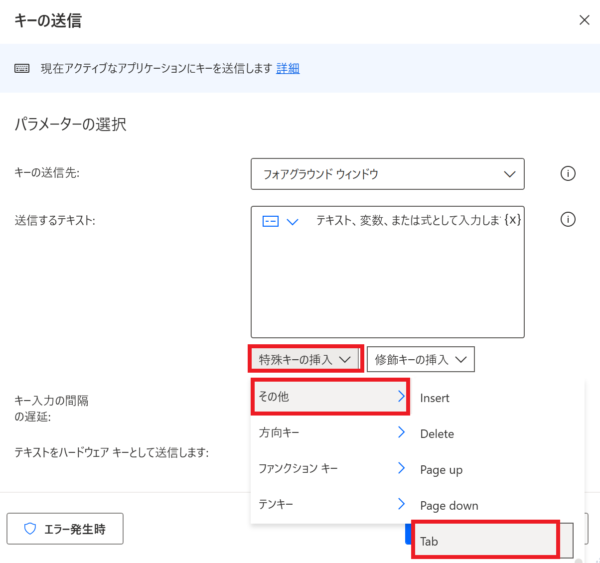Click the エラー発生時 button

click(65, 529)
